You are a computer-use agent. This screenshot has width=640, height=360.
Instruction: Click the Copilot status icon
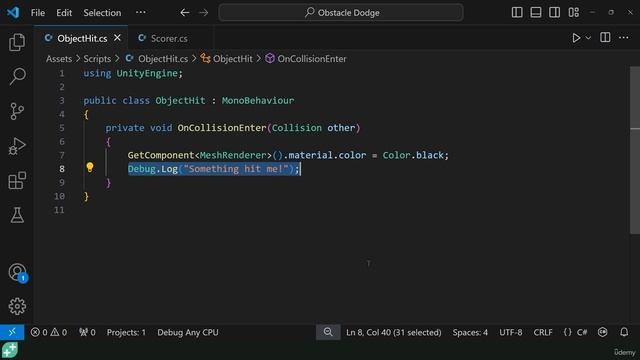pos(602,332)
